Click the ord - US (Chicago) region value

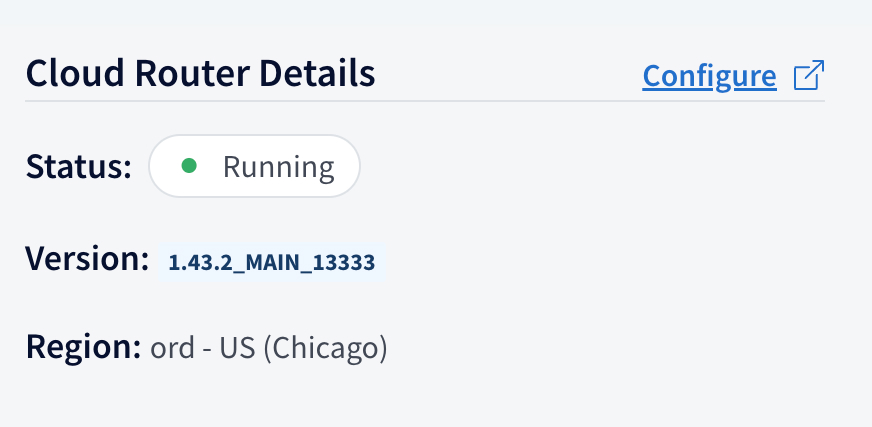pyautogui.click(x=269, y=348)
